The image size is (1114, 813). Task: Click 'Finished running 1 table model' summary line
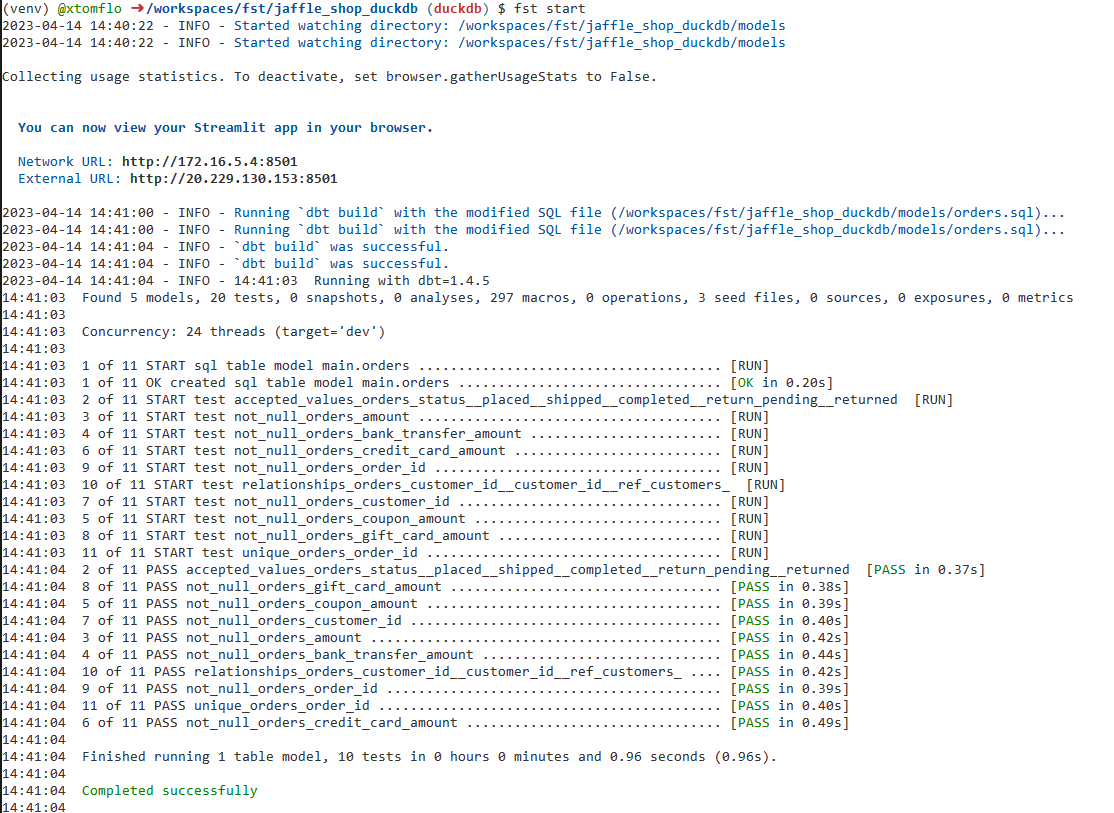429,756
